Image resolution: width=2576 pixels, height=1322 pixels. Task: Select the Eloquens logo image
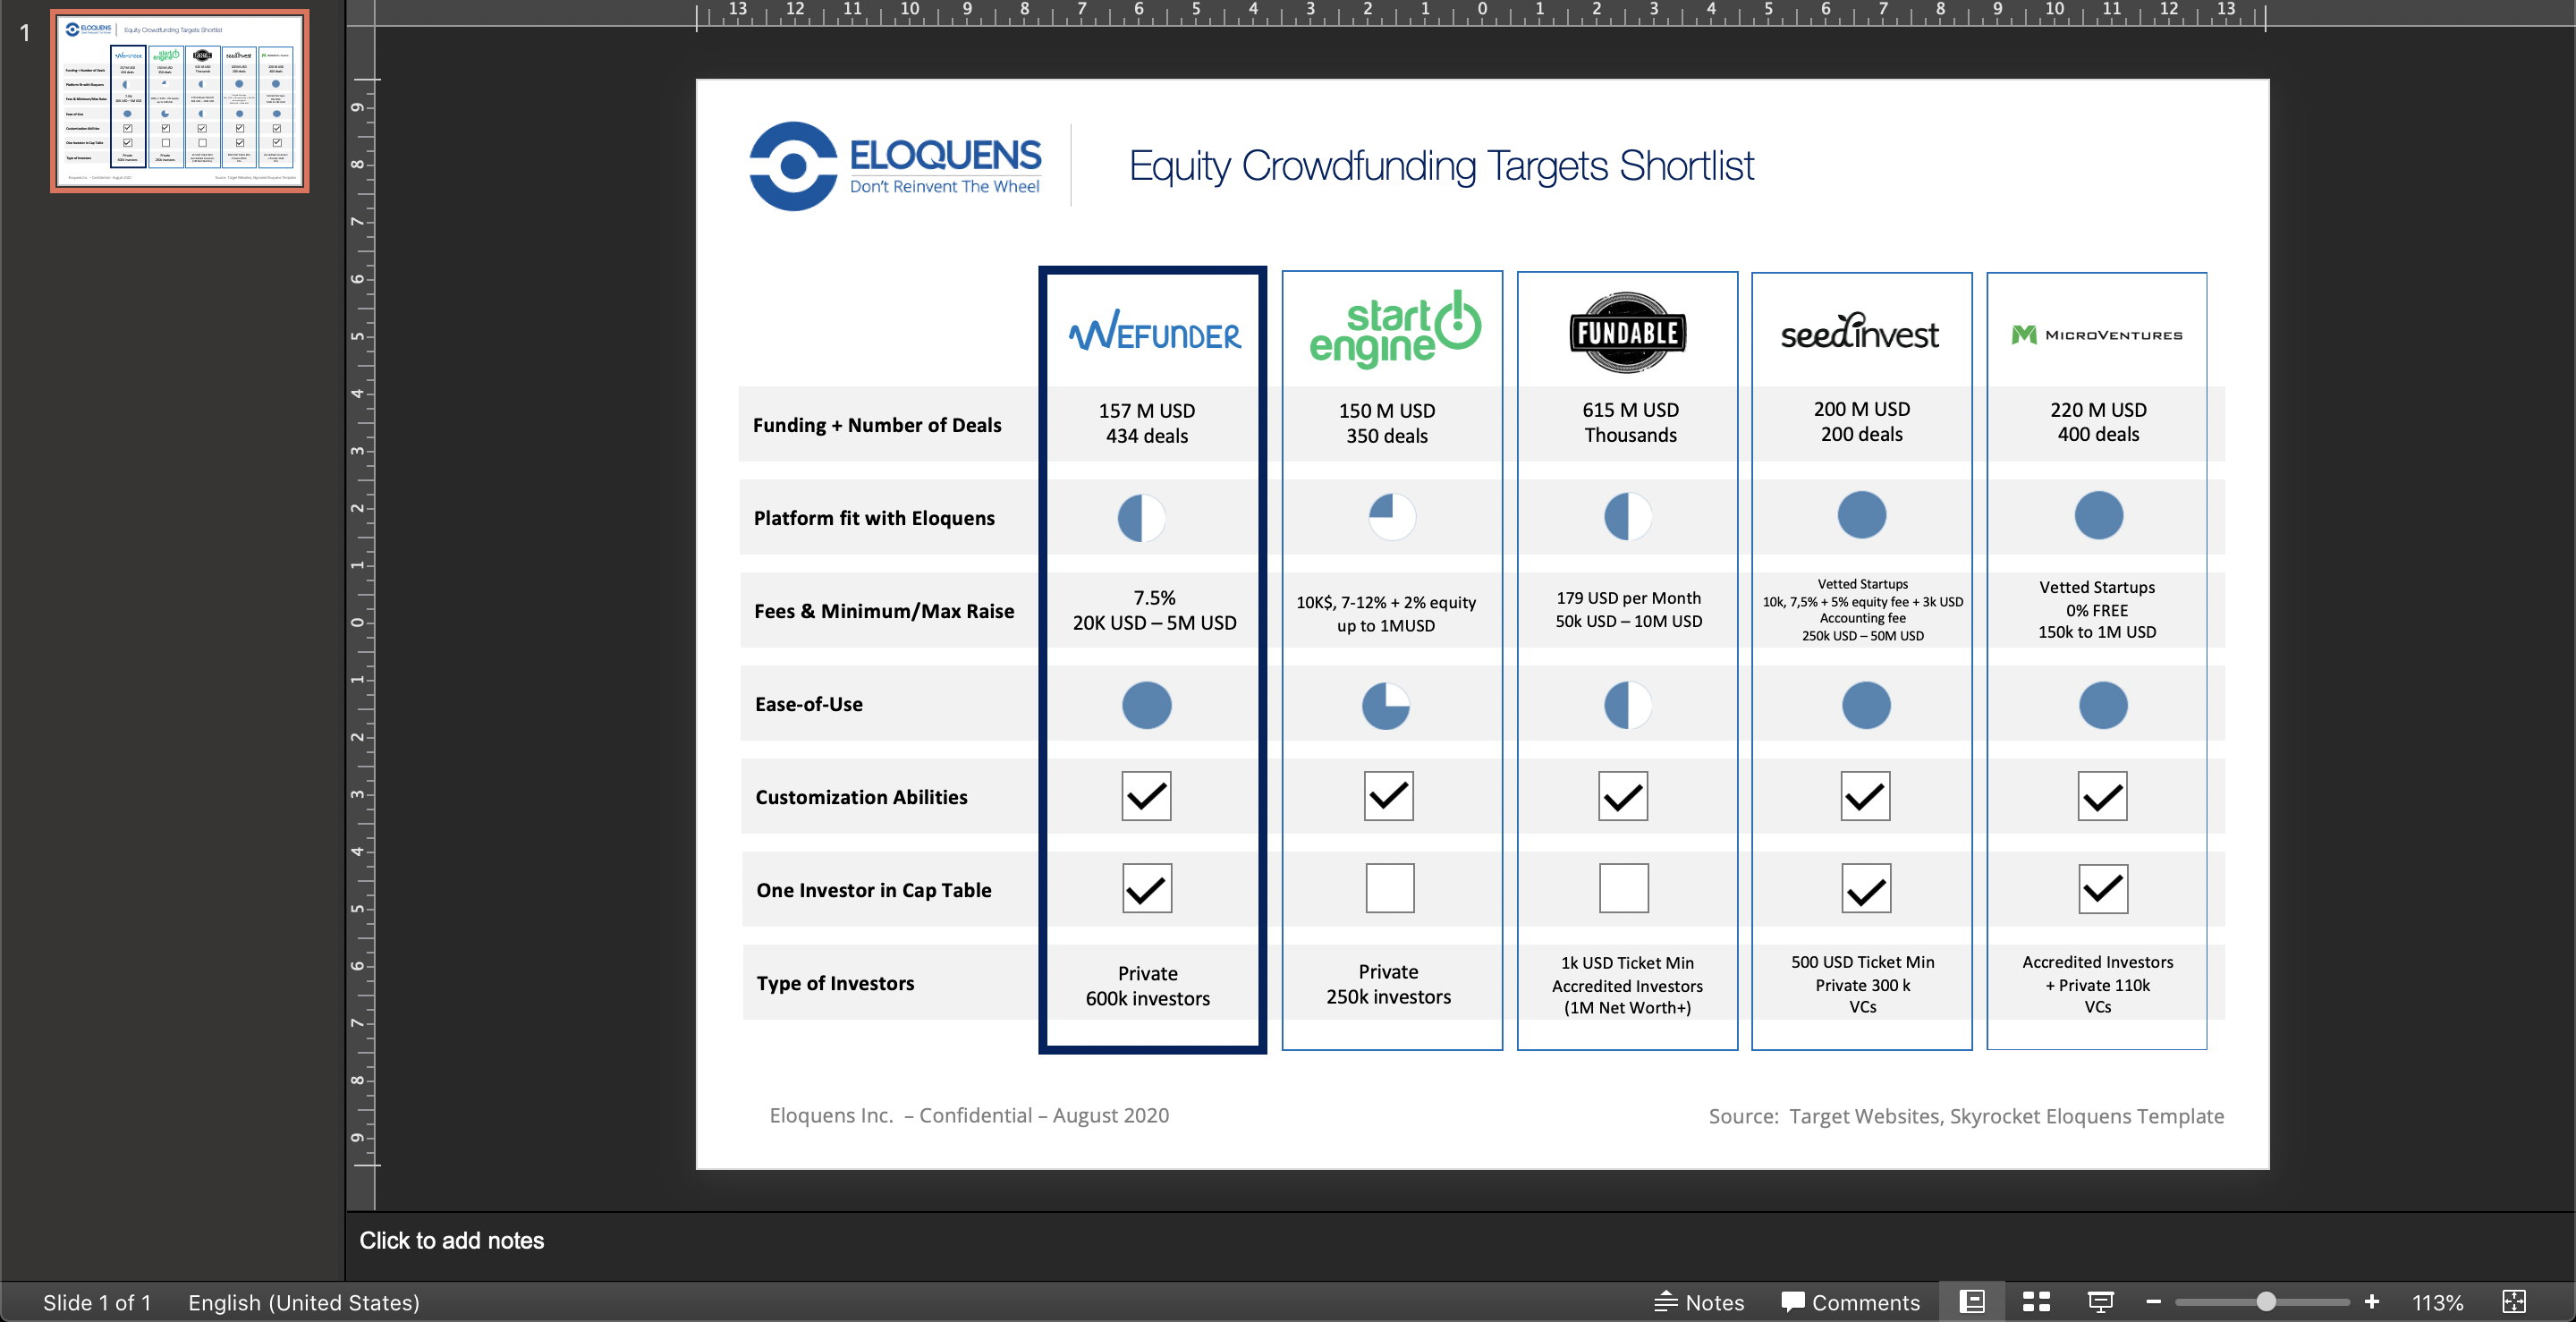895,166
